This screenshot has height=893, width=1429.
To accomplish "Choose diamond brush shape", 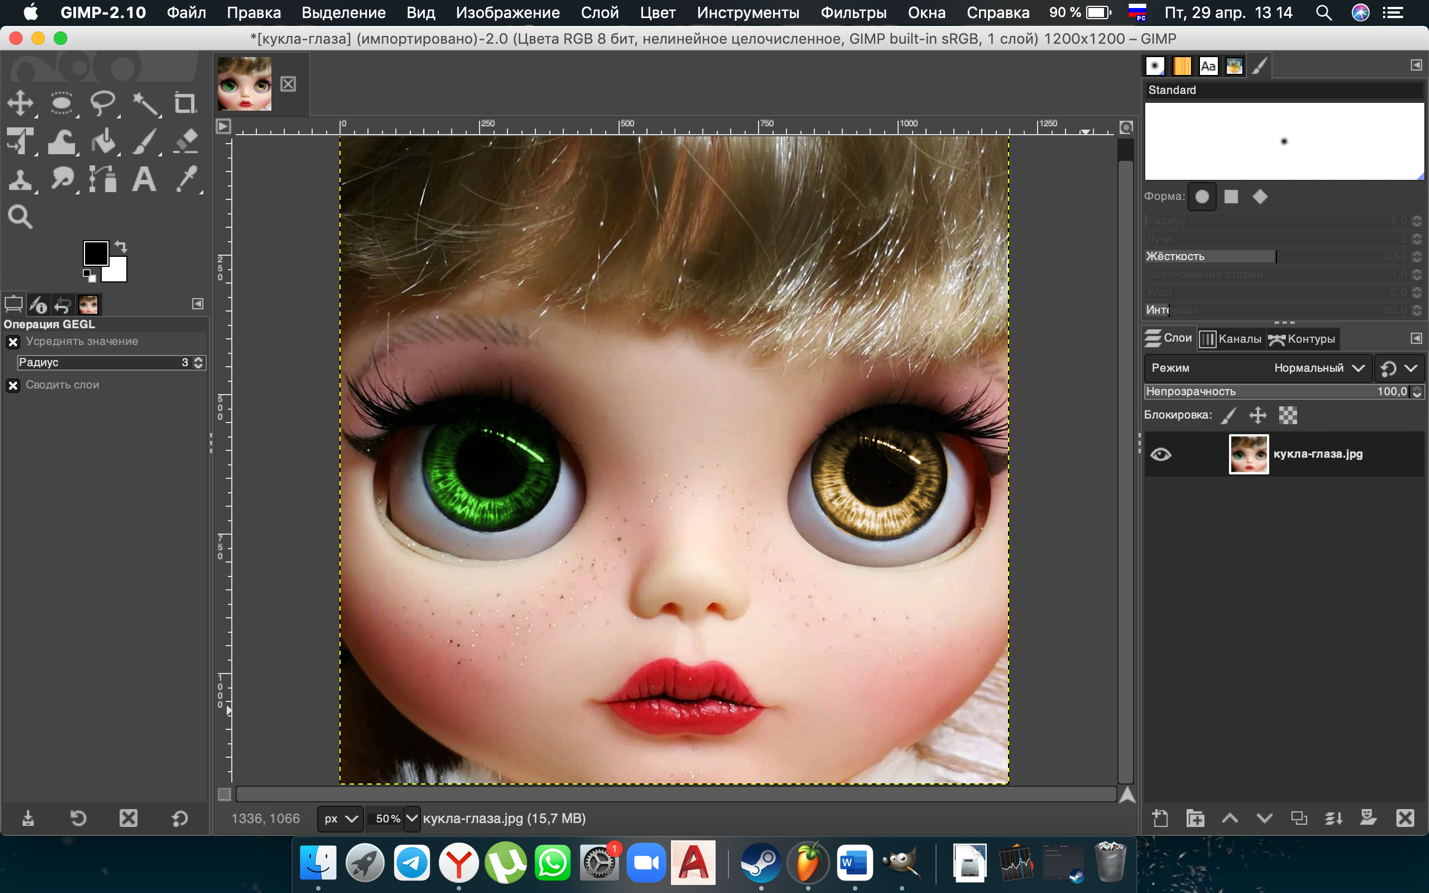I will (x=1260, y=197).
